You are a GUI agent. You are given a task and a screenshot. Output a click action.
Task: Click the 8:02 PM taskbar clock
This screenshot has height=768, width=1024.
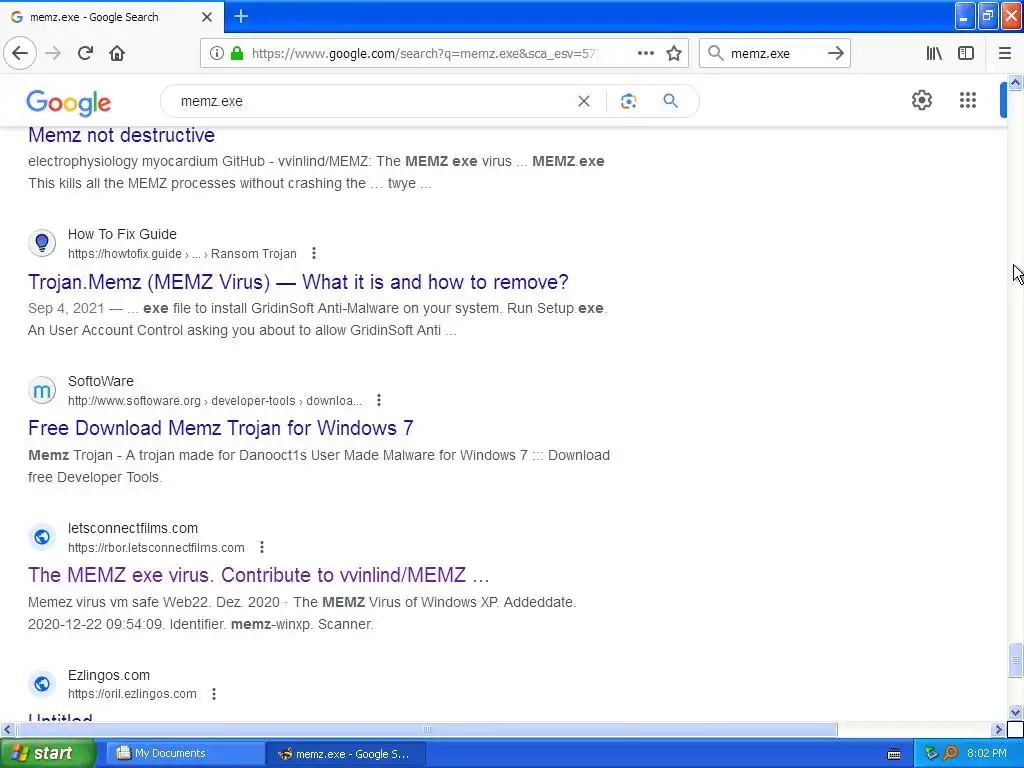point(987,754)
